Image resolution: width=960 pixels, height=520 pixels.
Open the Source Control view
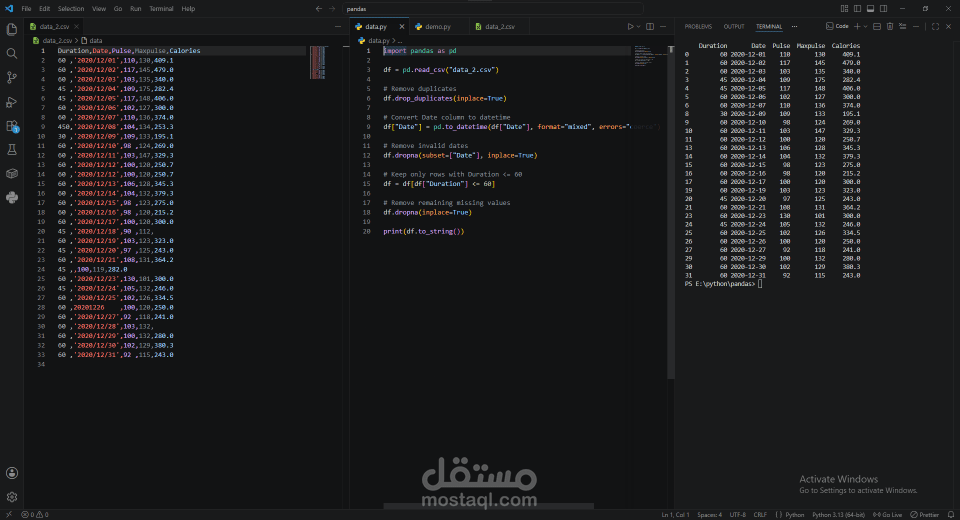click(12, 77)
